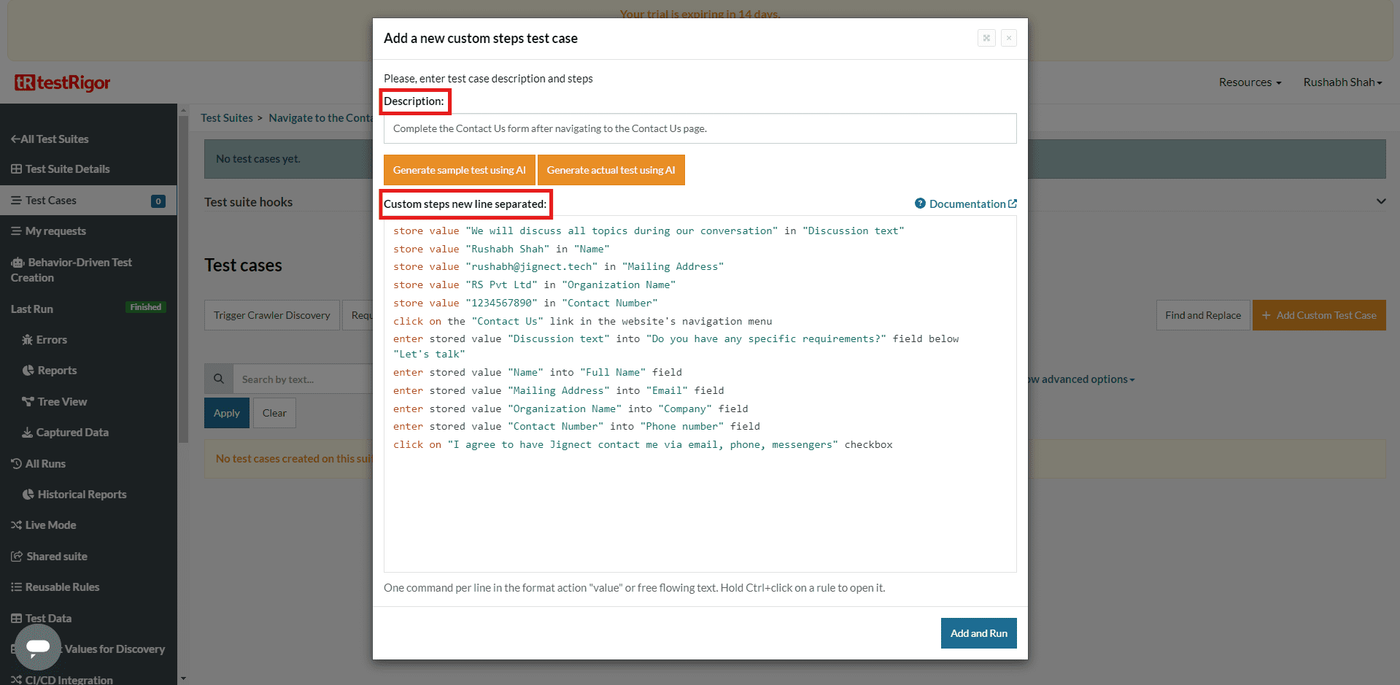1400x685 pixels.
Task: Click the Search by text field
Action: (303, 379)
